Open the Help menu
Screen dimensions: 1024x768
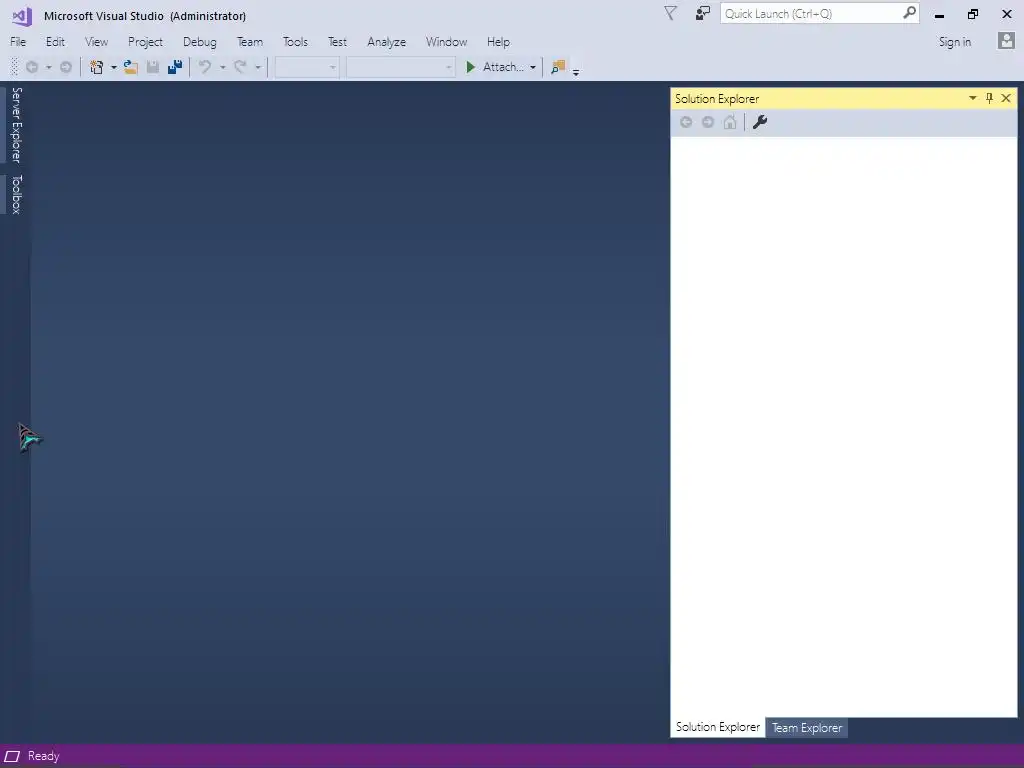(498, 42)
